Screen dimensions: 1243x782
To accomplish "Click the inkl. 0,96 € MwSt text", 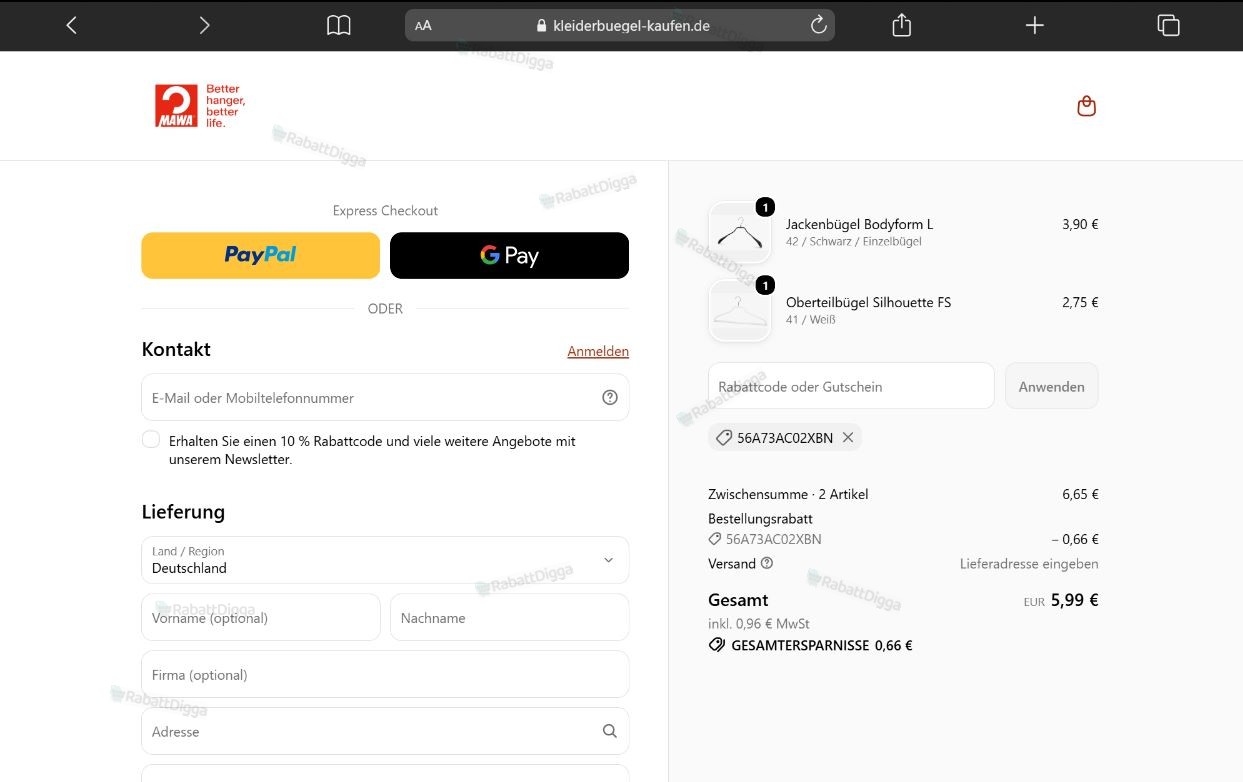I will [x=759, y=623].
